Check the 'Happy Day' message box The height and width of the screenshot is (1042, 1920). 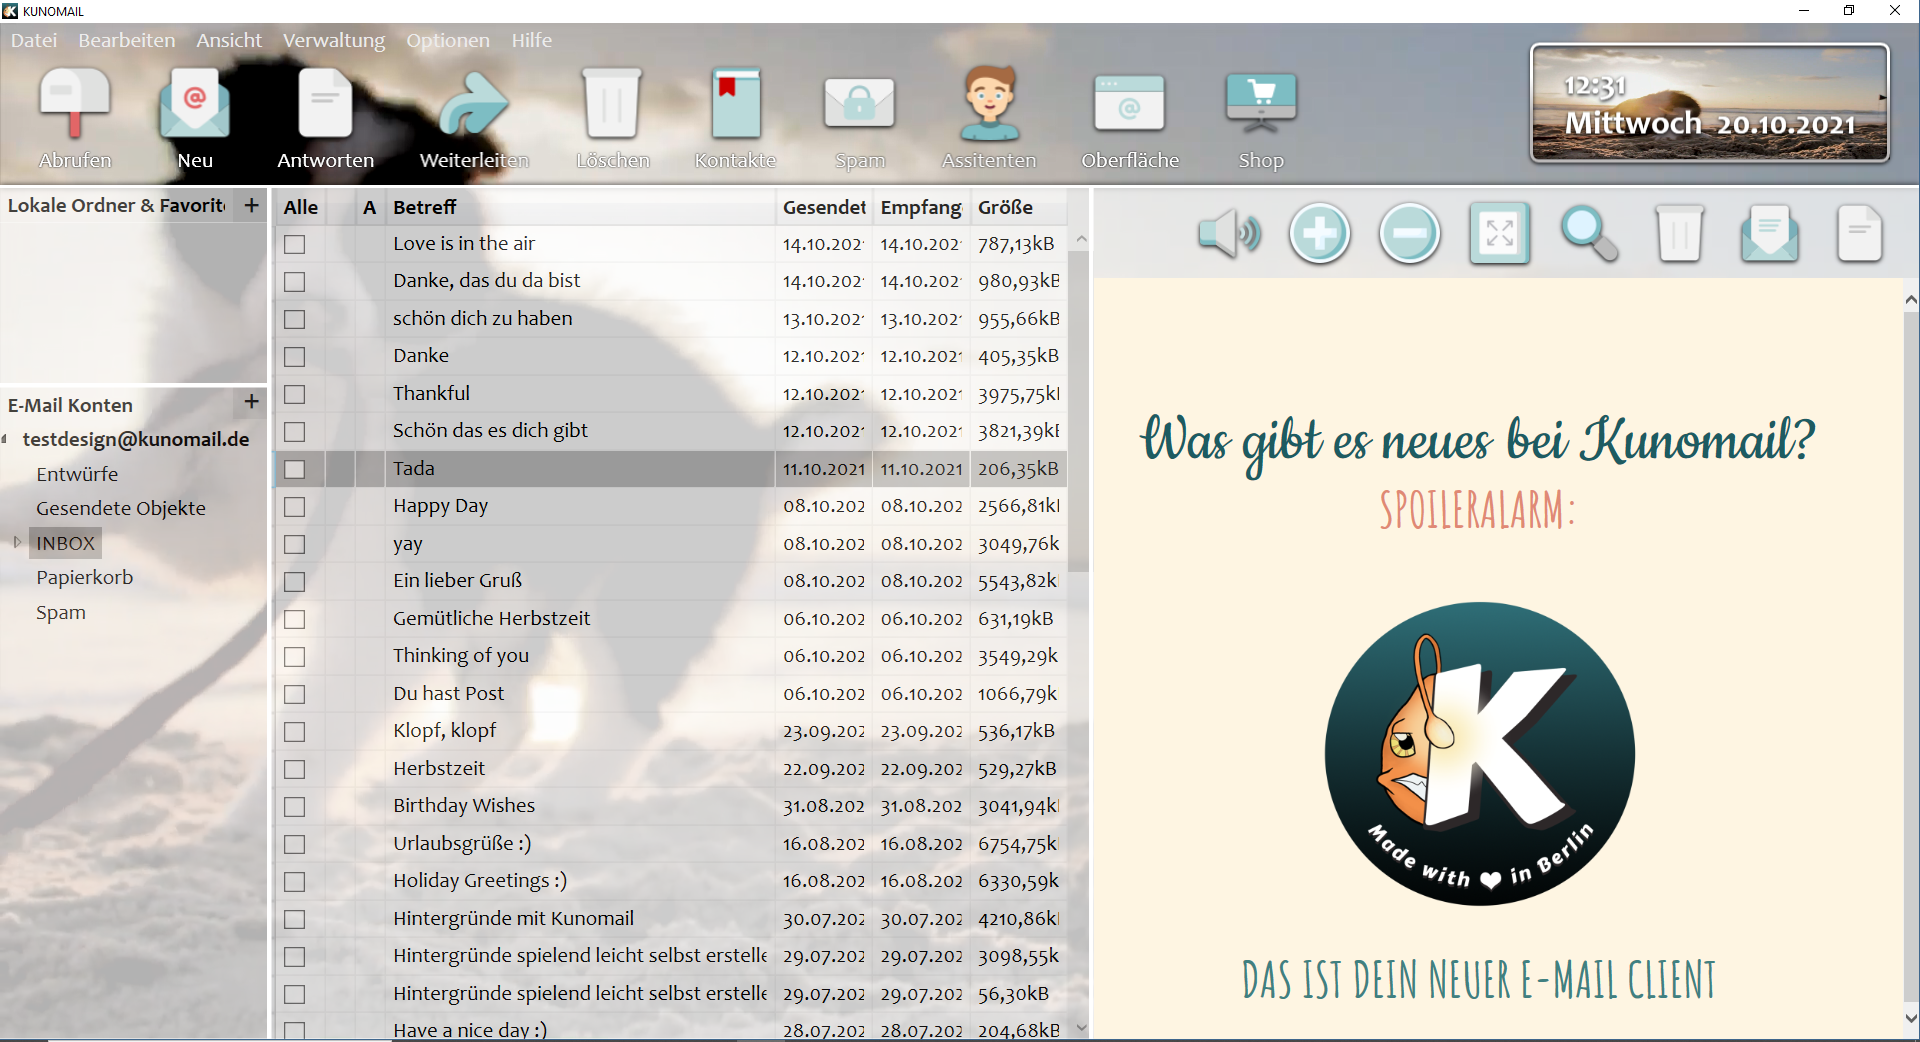[294, 507]
